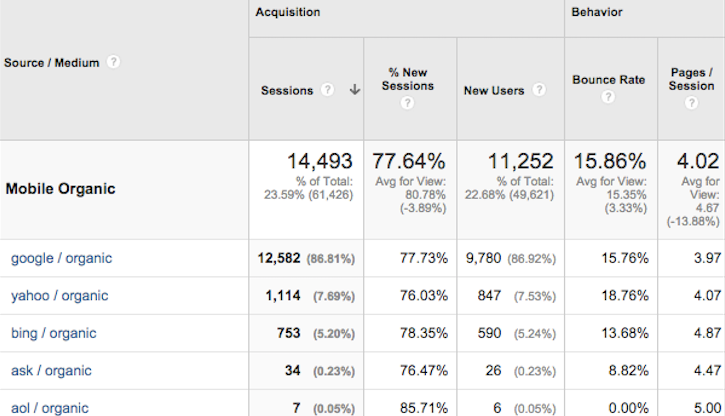The image size is (725, 416).
Task: Click ask bounce rate 8.82%
Action: coord(628,370)
